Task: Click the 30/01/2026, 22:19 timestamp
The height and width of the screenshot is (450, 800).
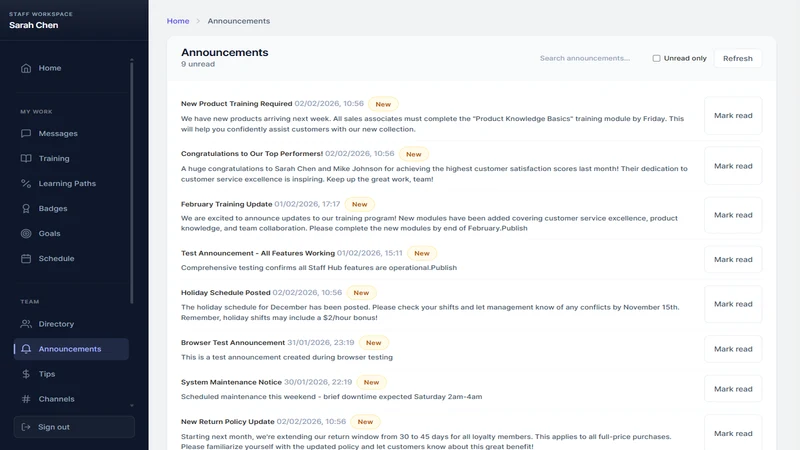Action: [318, 382]
